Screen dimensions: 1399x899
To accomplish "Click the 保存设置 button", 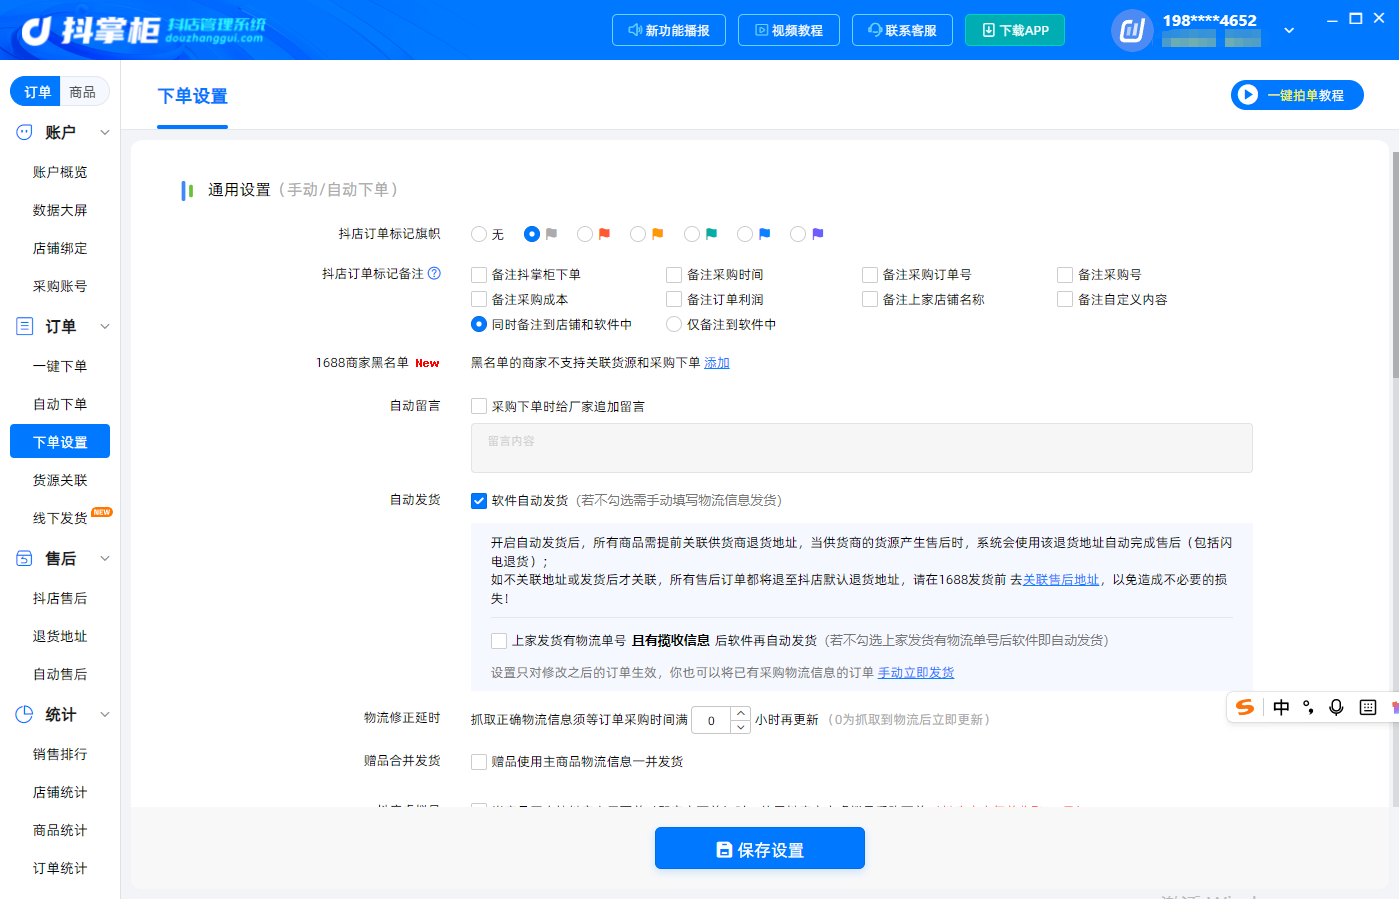I will pos(760,848).
